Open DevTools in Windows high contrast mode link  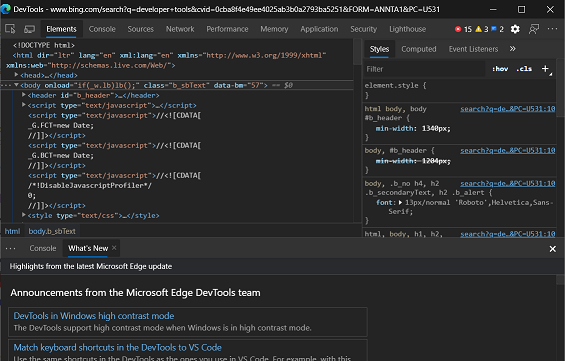tap(94, 316)
